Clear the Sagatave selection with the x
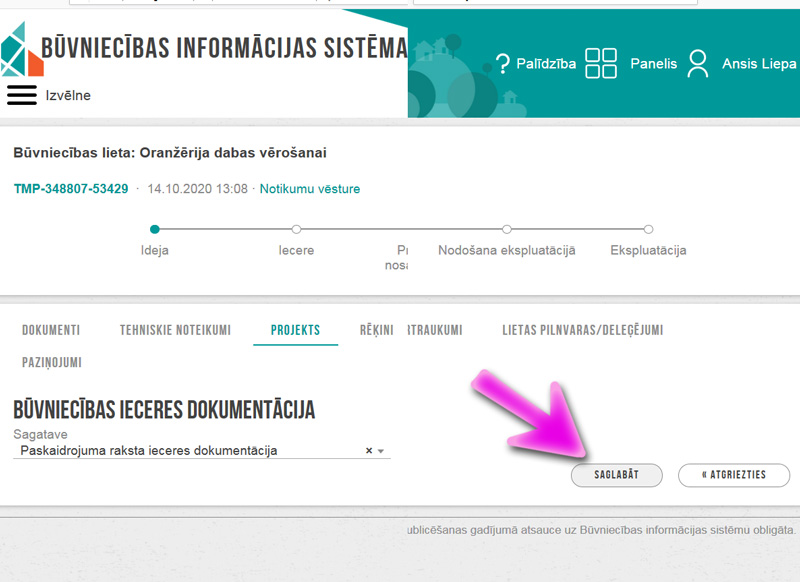 (368, 451)
